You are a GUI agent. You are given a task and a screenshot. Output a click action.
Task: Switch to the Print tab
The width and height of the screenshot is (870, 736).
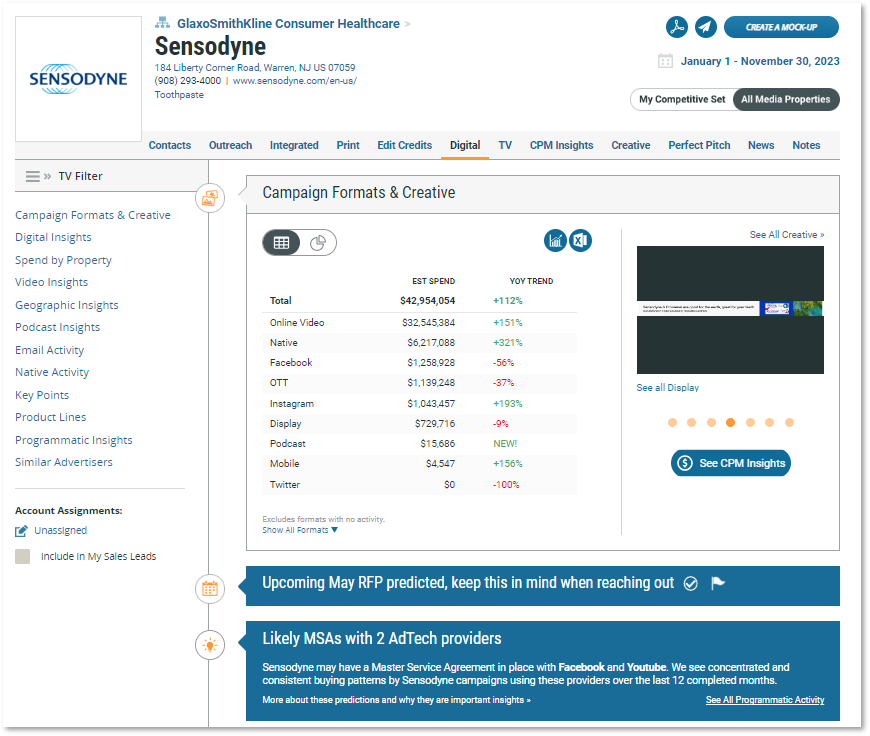point(348,145)
